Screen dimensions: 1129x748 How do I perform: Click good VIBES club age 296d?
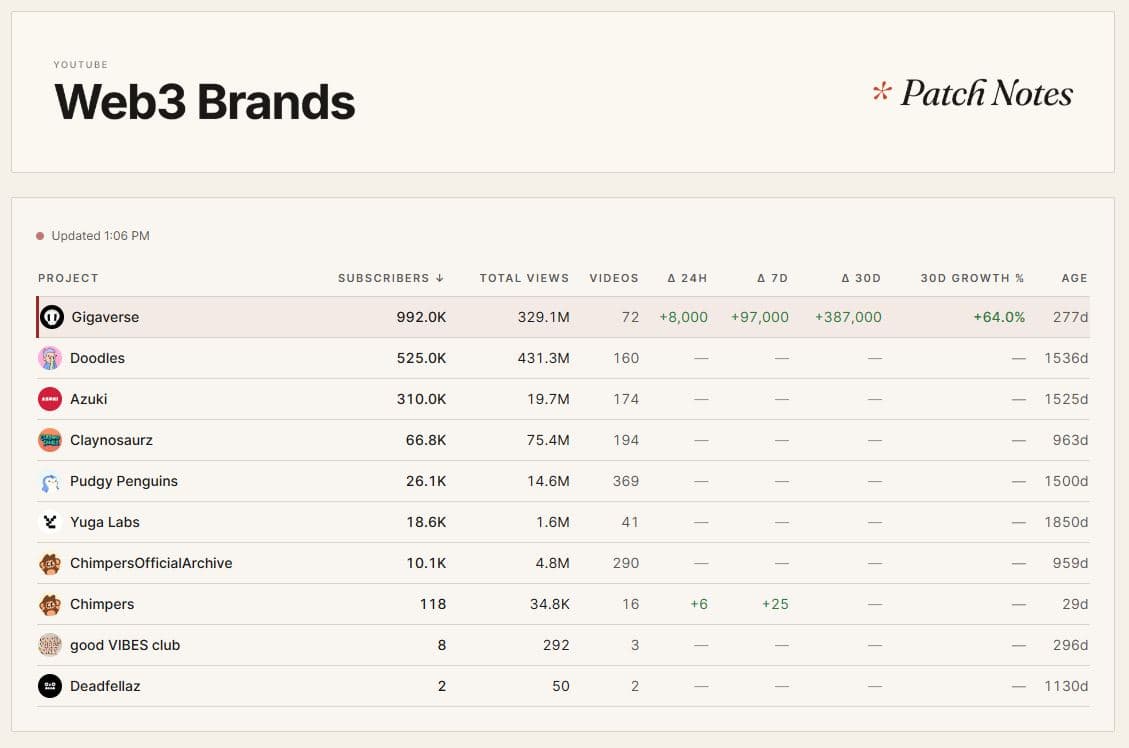[1071, 645]
